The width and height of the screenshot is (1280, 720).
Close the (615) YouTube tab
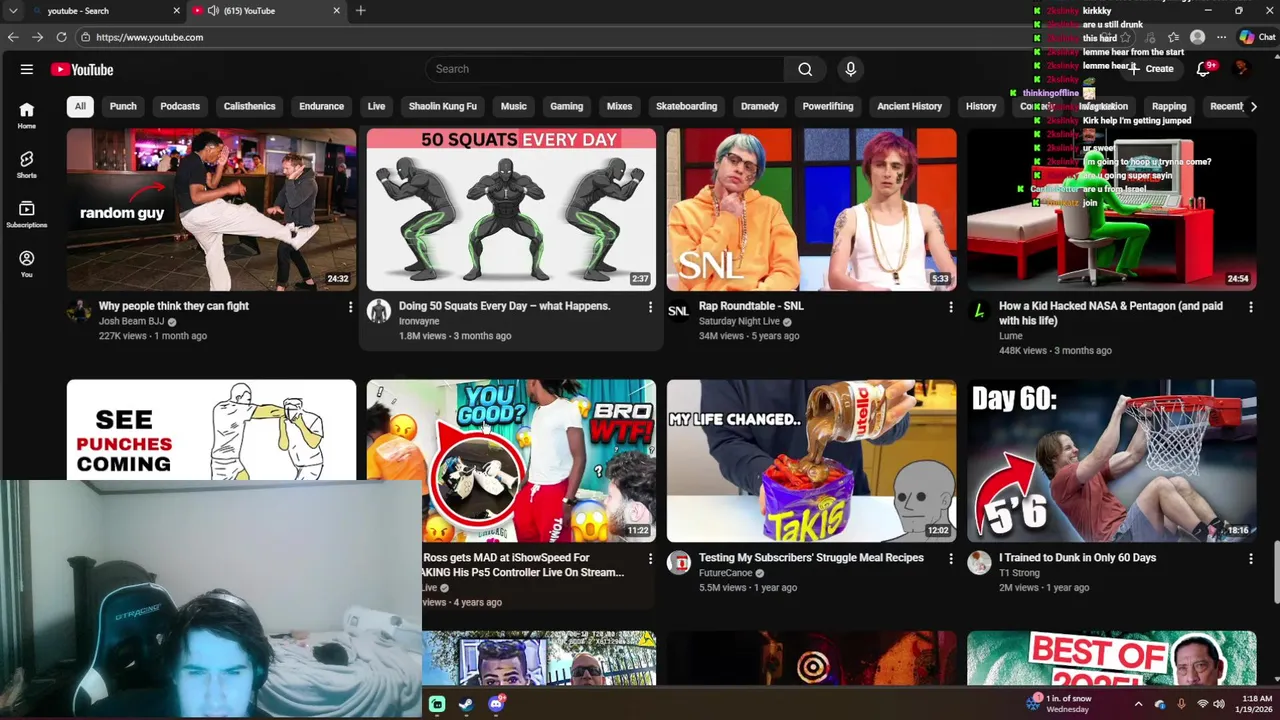(336, 11)
